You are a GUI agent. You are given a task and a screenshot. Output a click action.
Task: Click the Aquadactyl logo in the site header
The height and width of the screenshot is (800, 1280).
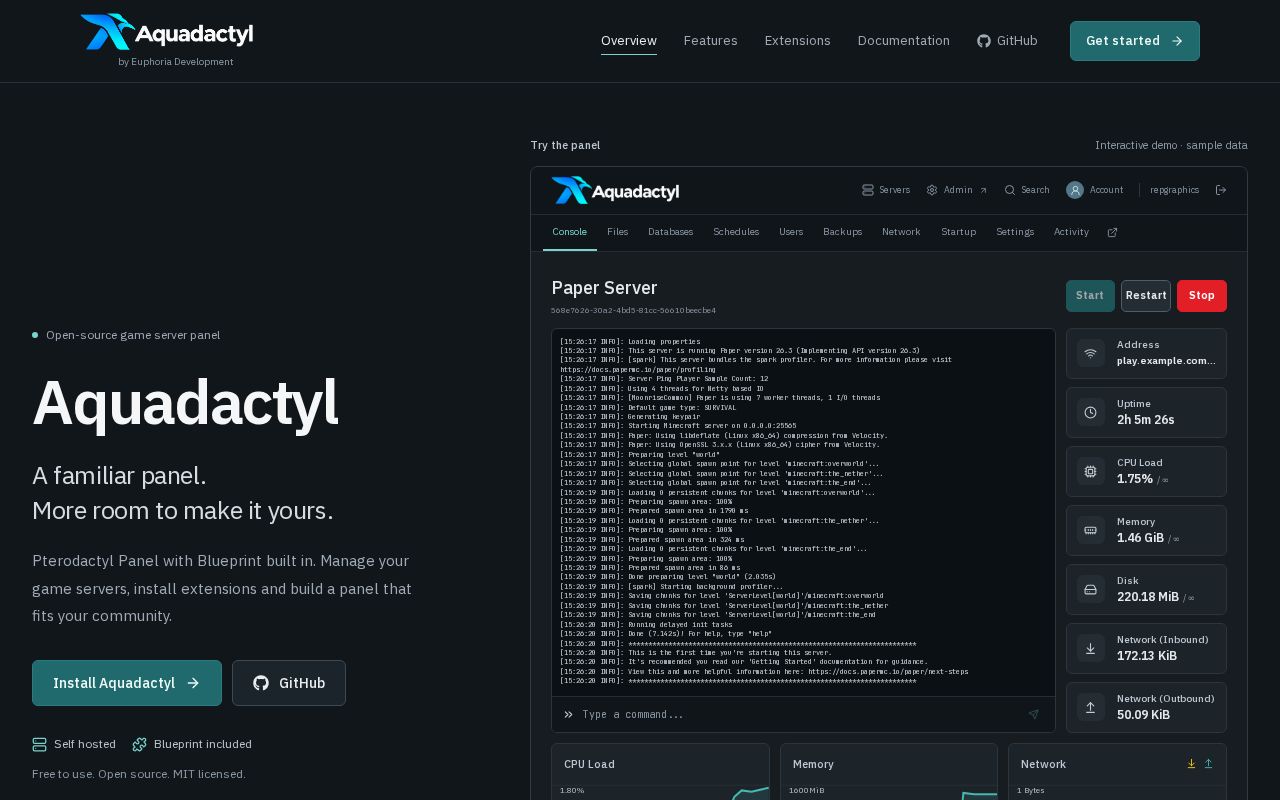tap(167, 32)
